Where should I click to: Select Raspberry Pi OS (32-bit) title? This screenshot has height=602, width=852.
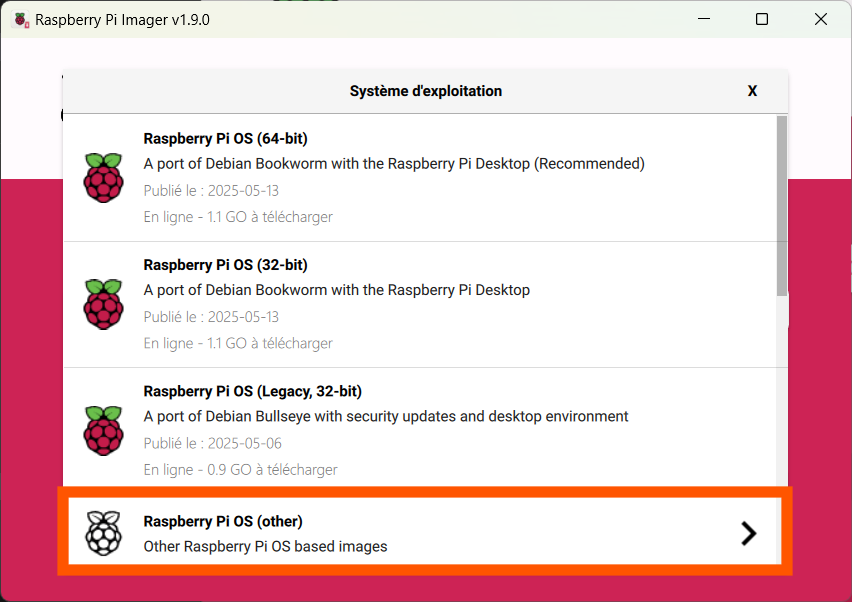225,265
